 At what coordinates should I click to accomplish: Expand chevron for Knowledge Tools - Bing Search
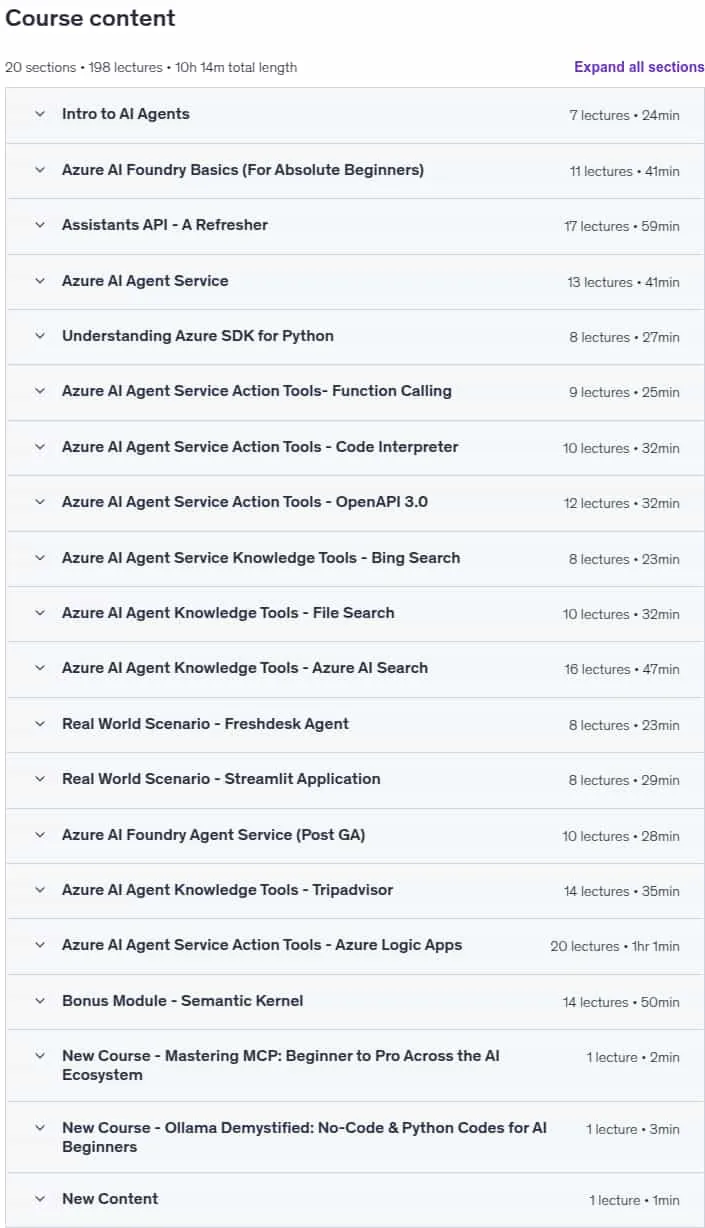click(40, 558)
